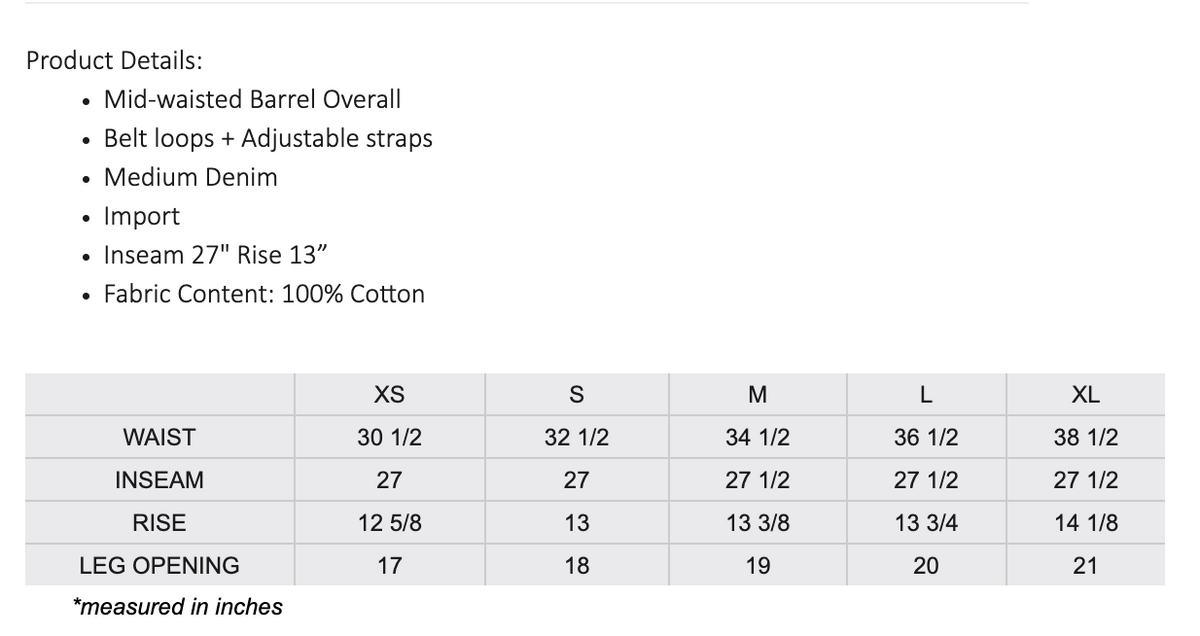Select the RISE row label
The image size is (1200, 636).
(159, 522)
